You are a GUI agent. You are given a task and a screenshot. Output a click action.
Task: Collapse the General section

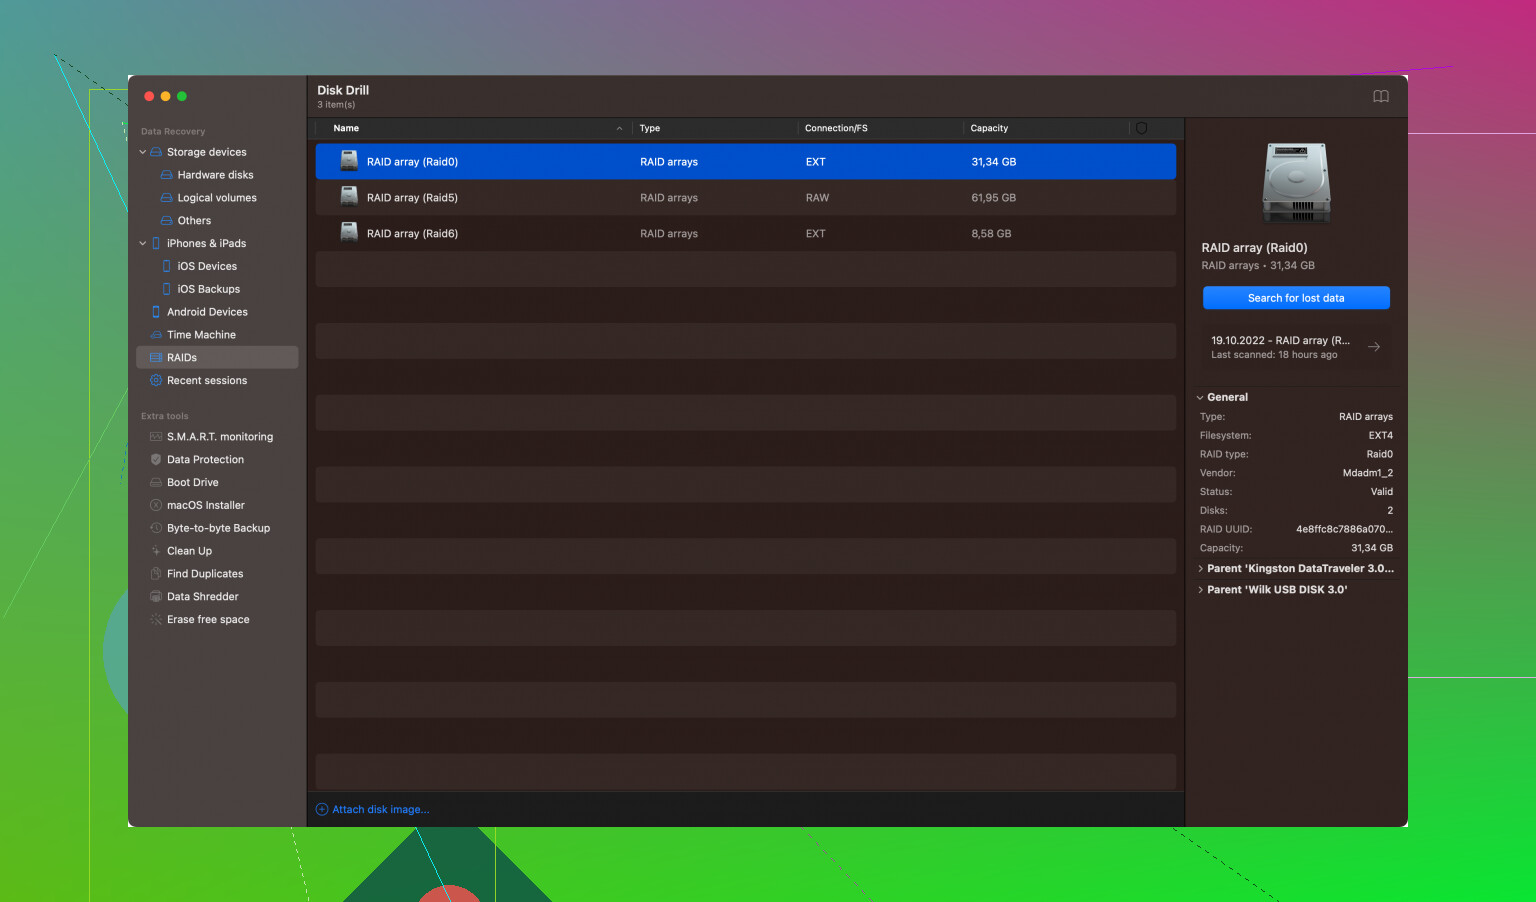pos(1200,398)
